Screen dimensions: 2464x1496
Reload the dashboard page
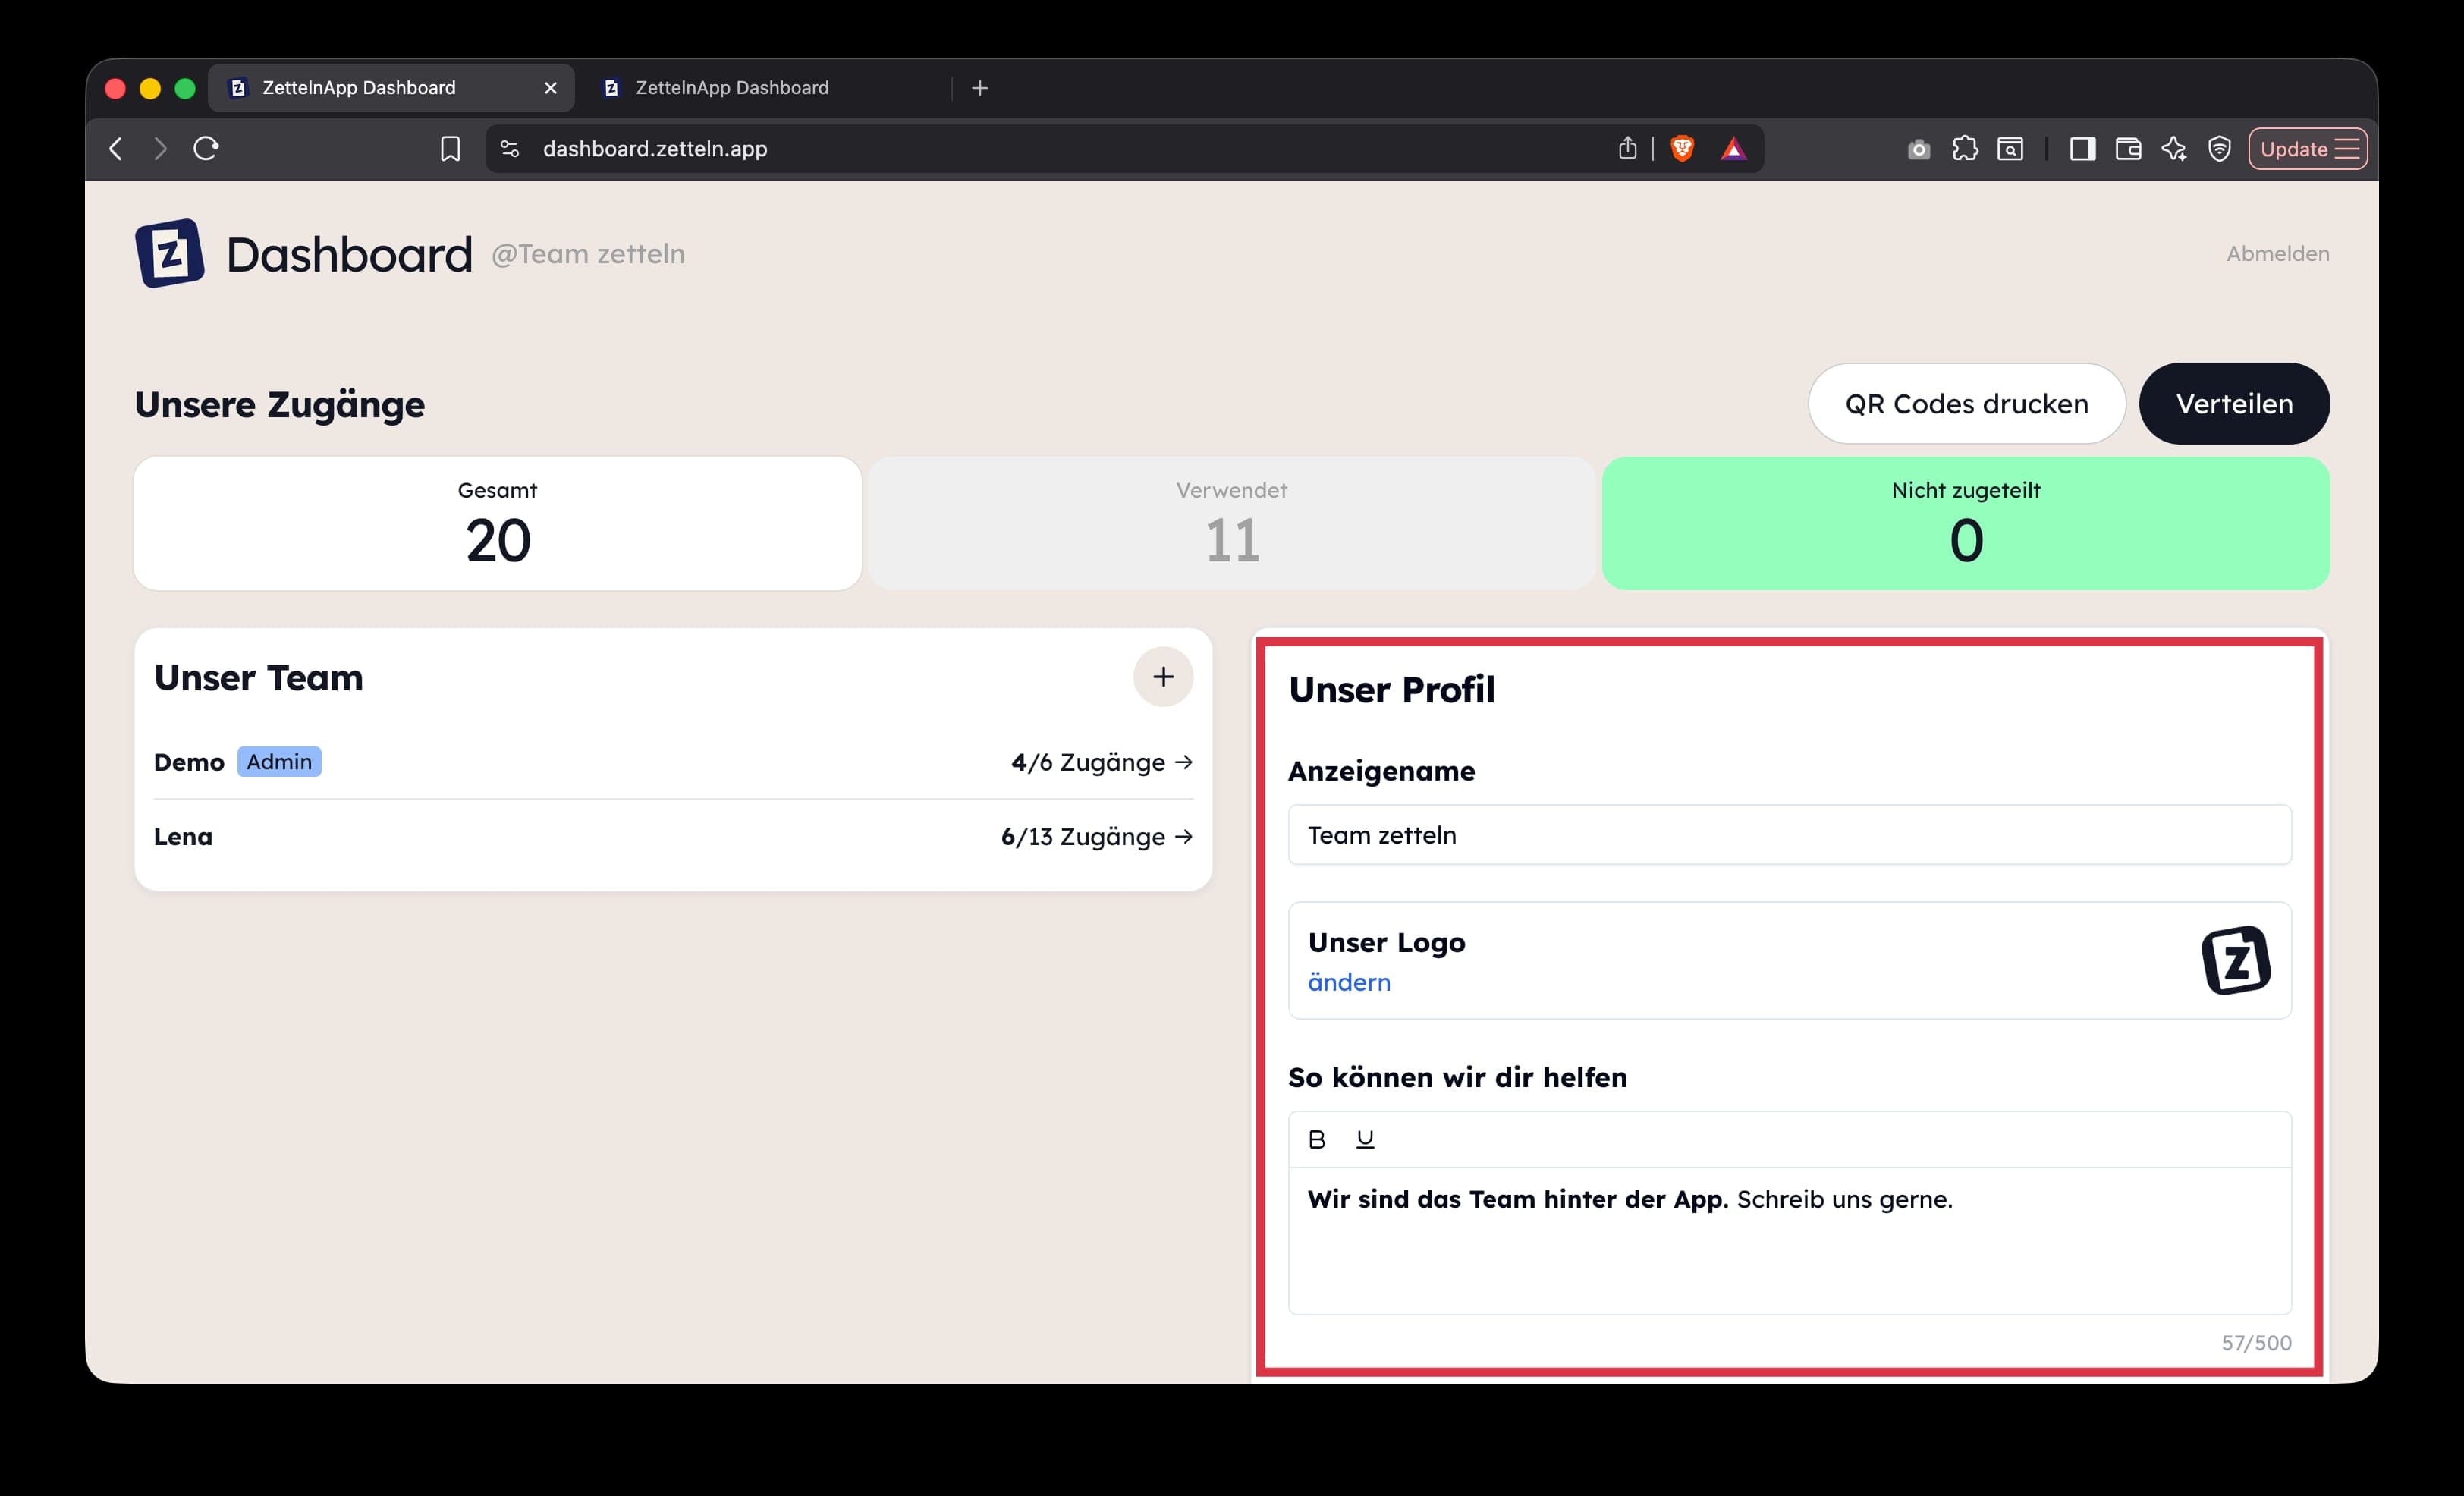click(206, 149)
